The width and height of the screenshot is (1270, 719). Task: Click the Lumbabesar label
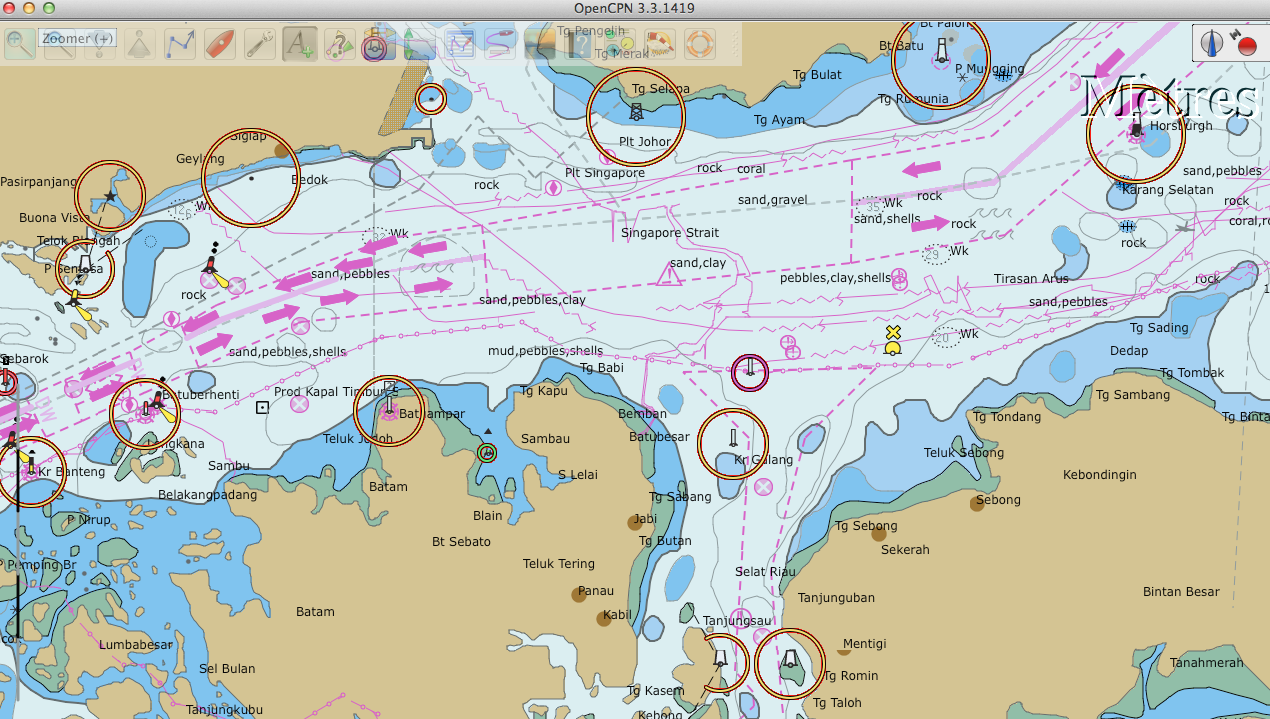coord(136,645)
